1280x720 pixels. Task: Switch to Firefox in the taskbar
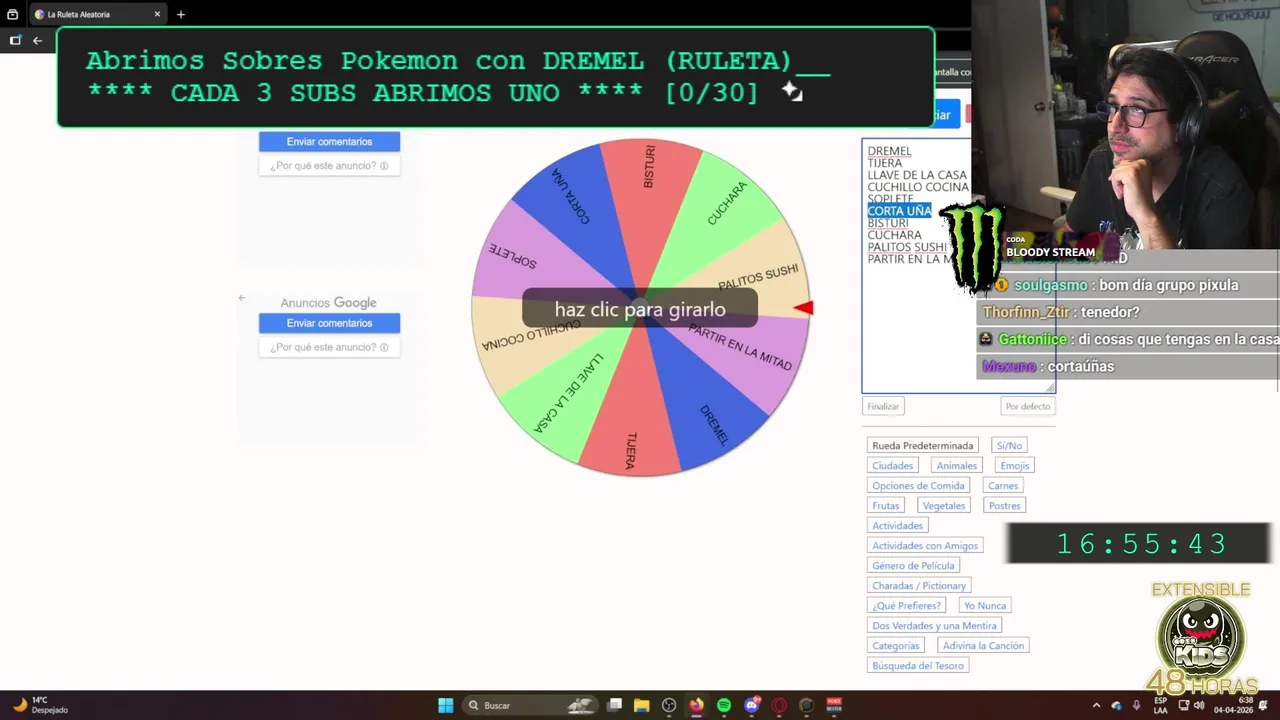(697, 705)
